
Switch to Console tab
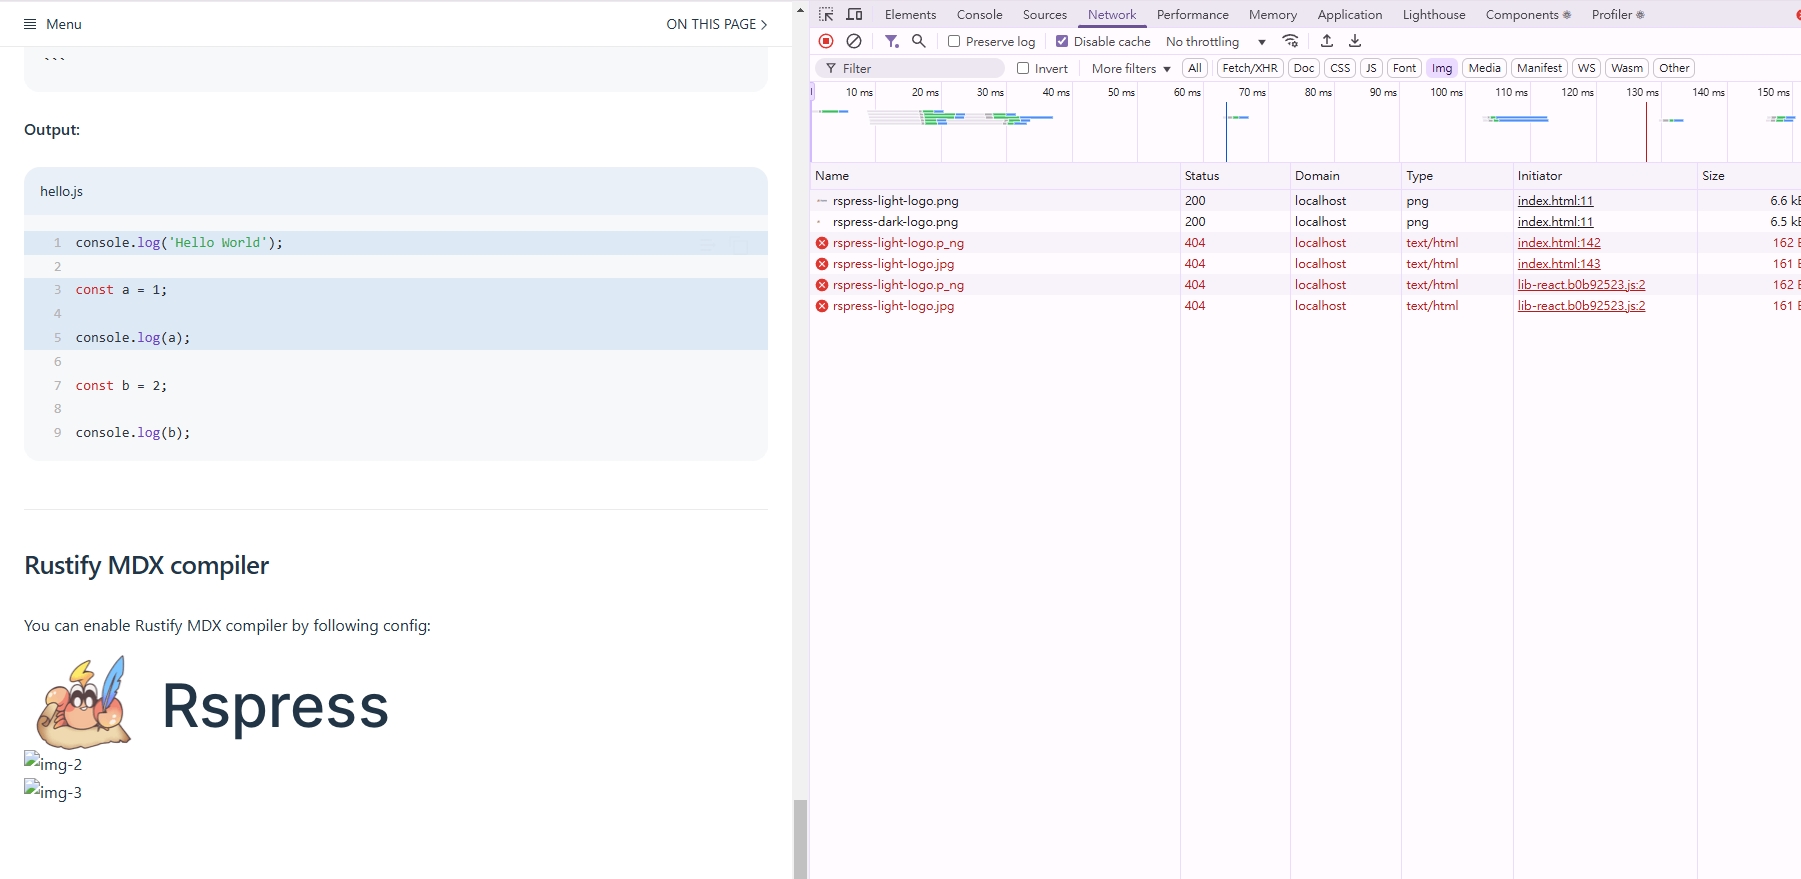tap(979, 14)
